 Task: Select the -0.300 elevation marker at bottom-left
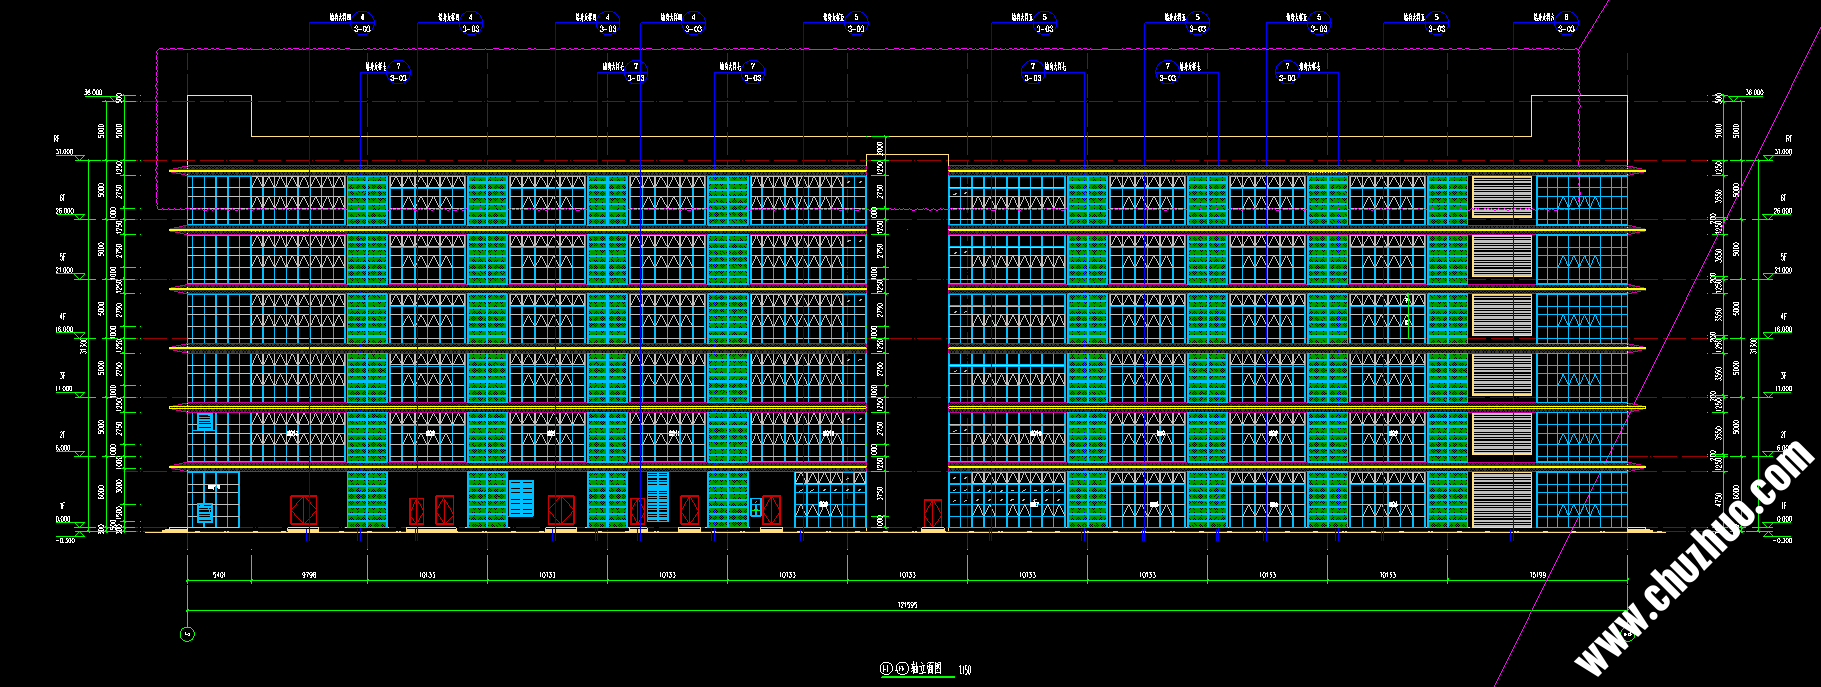[66, 540]
